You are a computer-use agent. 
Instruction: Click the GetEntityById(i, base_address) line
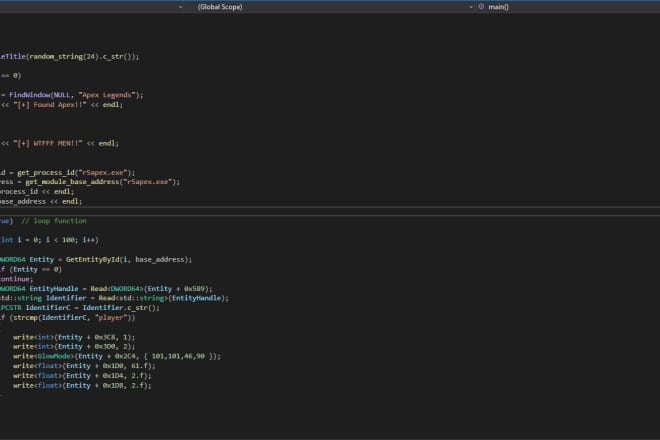[96, 260]
